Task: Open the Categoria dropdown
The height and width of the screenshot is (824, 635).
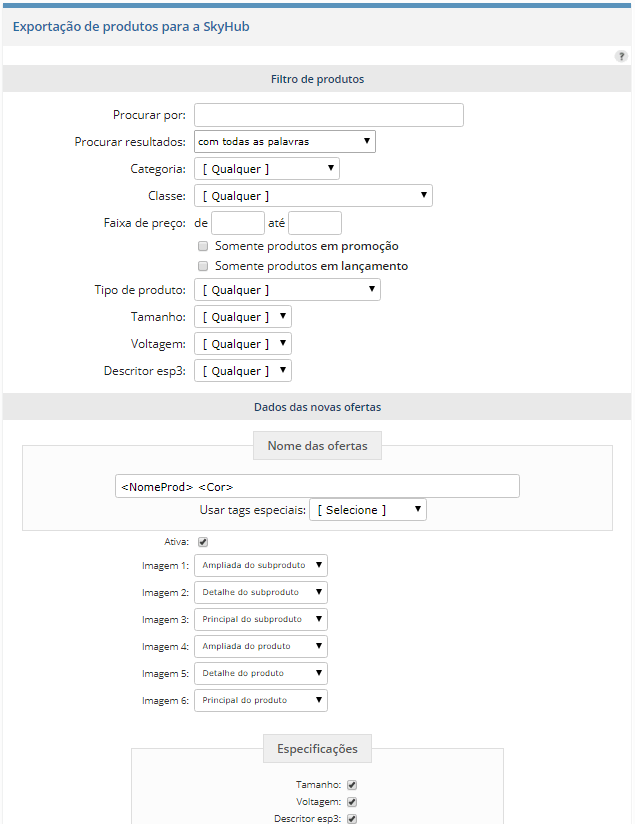Action: 267,169
